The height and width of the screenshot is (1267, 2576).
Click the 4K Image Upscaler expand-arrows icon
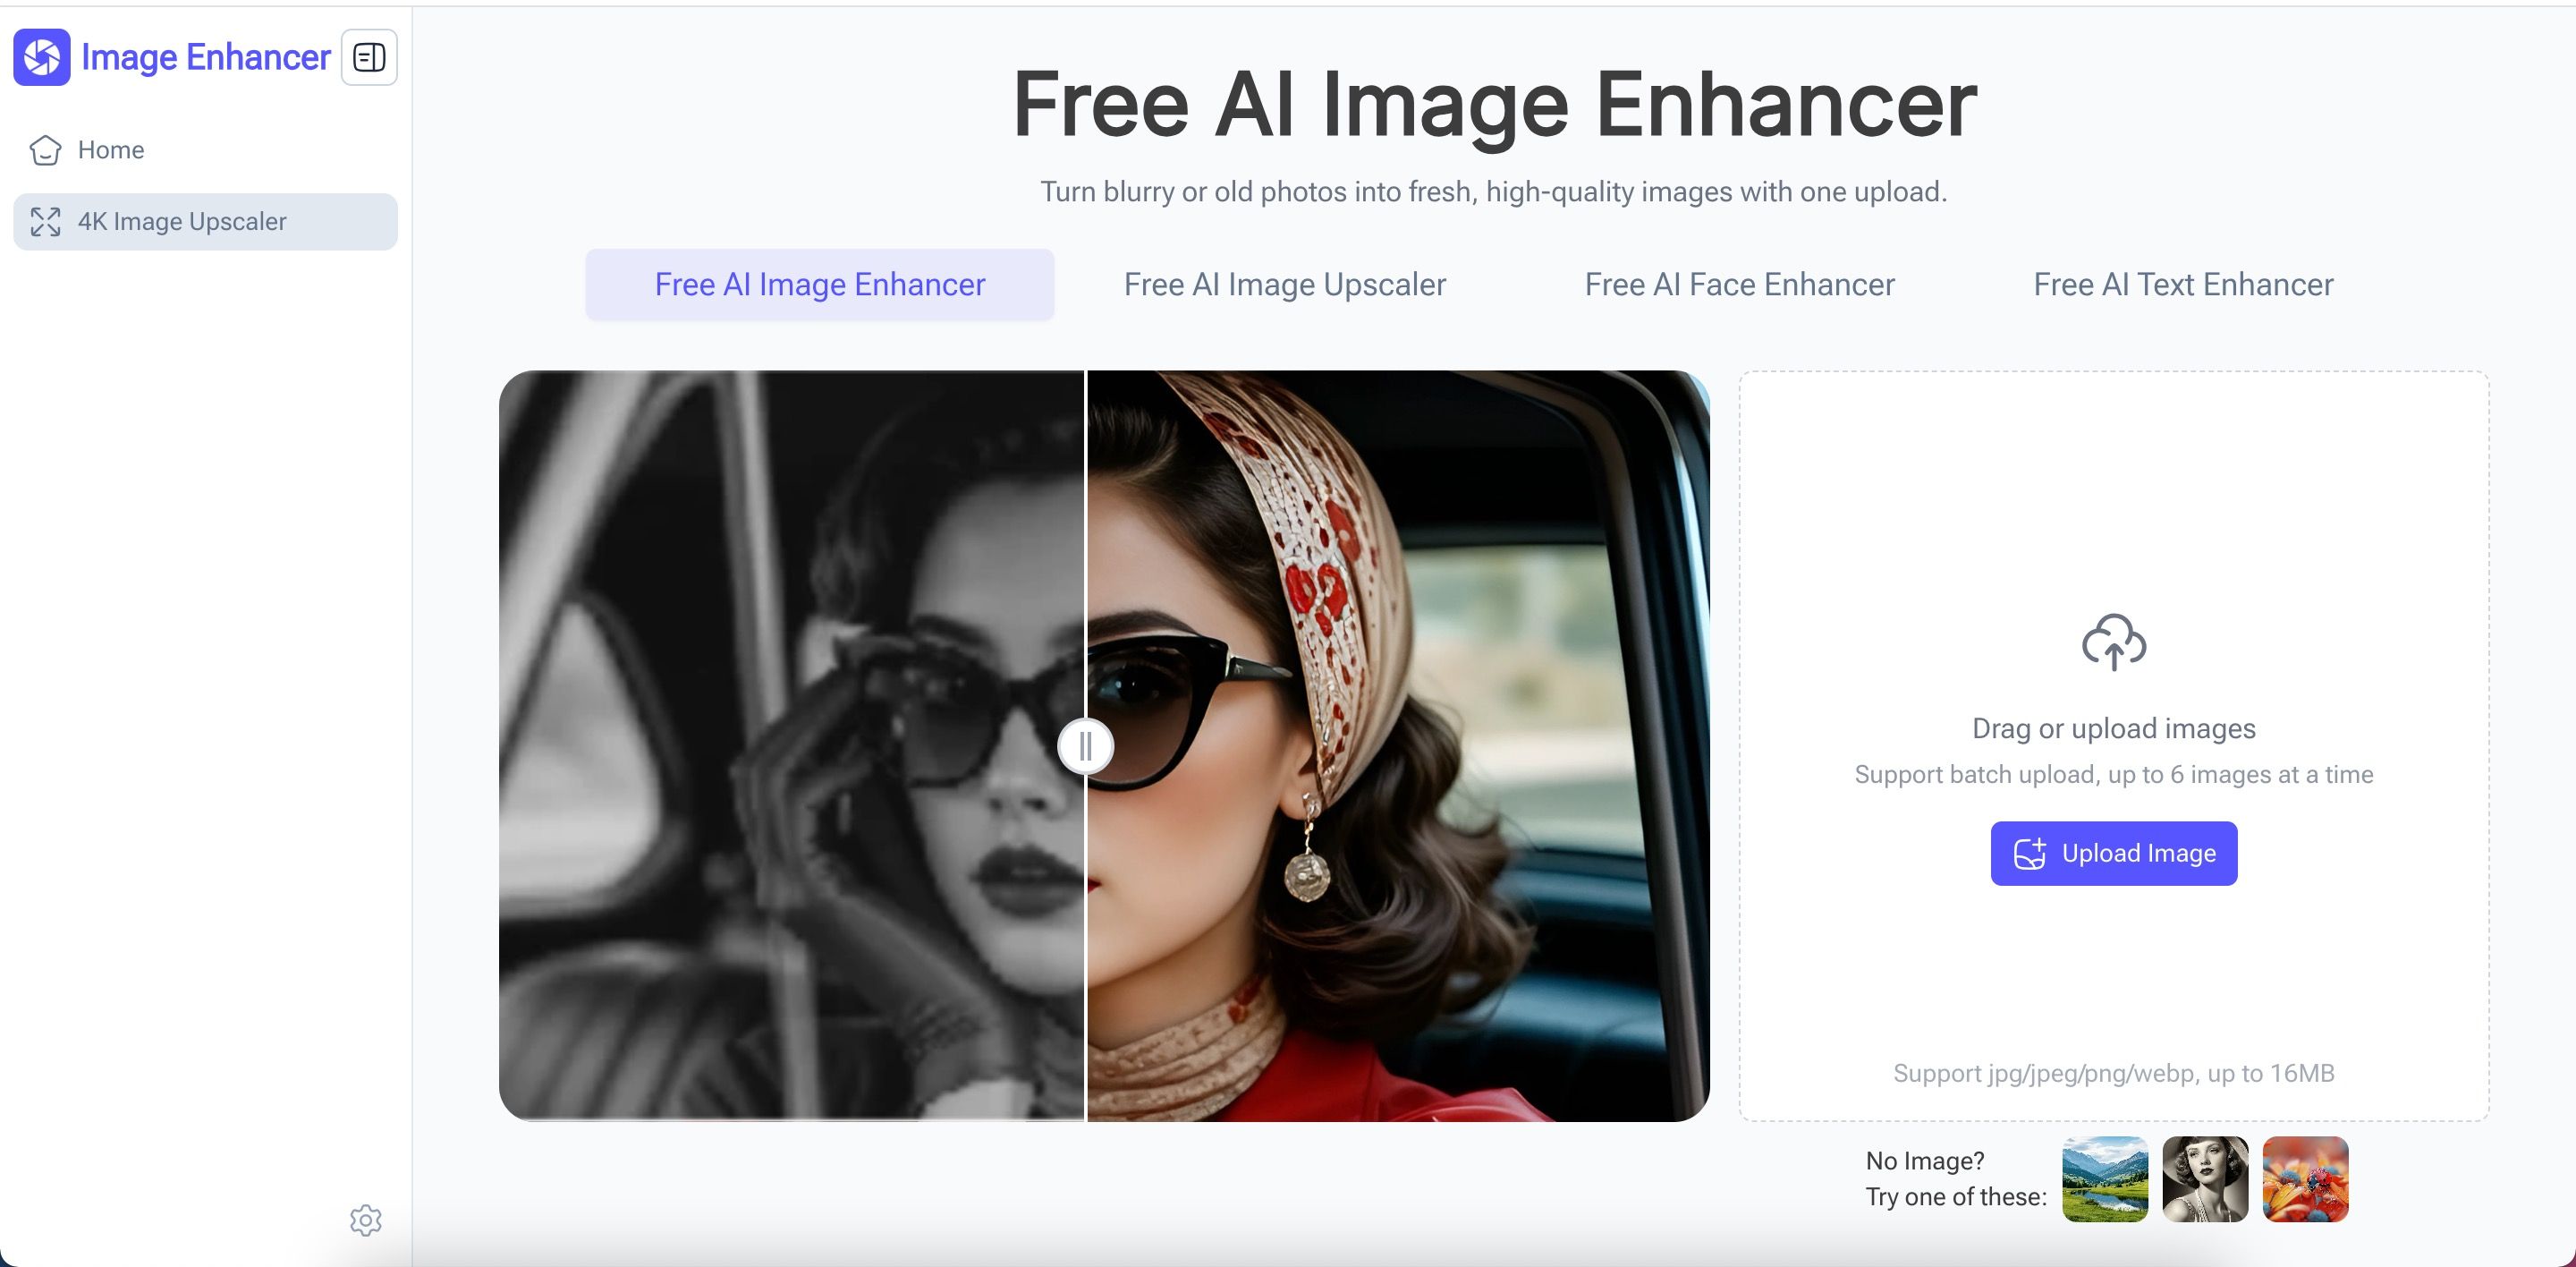click(45, 221)
